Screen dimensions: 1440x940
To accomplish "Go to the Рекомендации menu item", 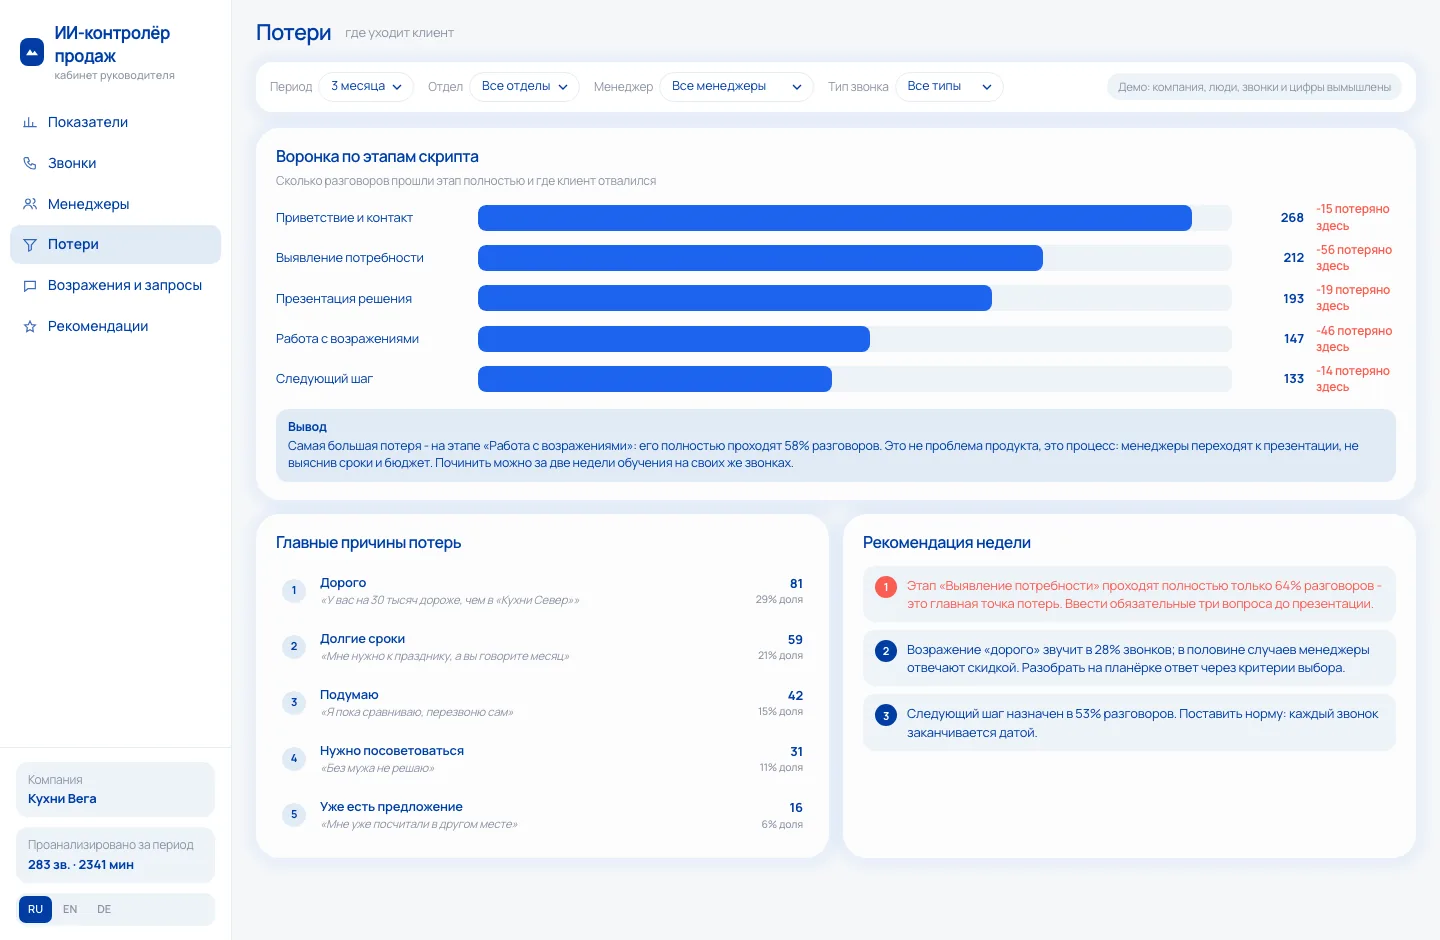I will [x=98, y=326].
